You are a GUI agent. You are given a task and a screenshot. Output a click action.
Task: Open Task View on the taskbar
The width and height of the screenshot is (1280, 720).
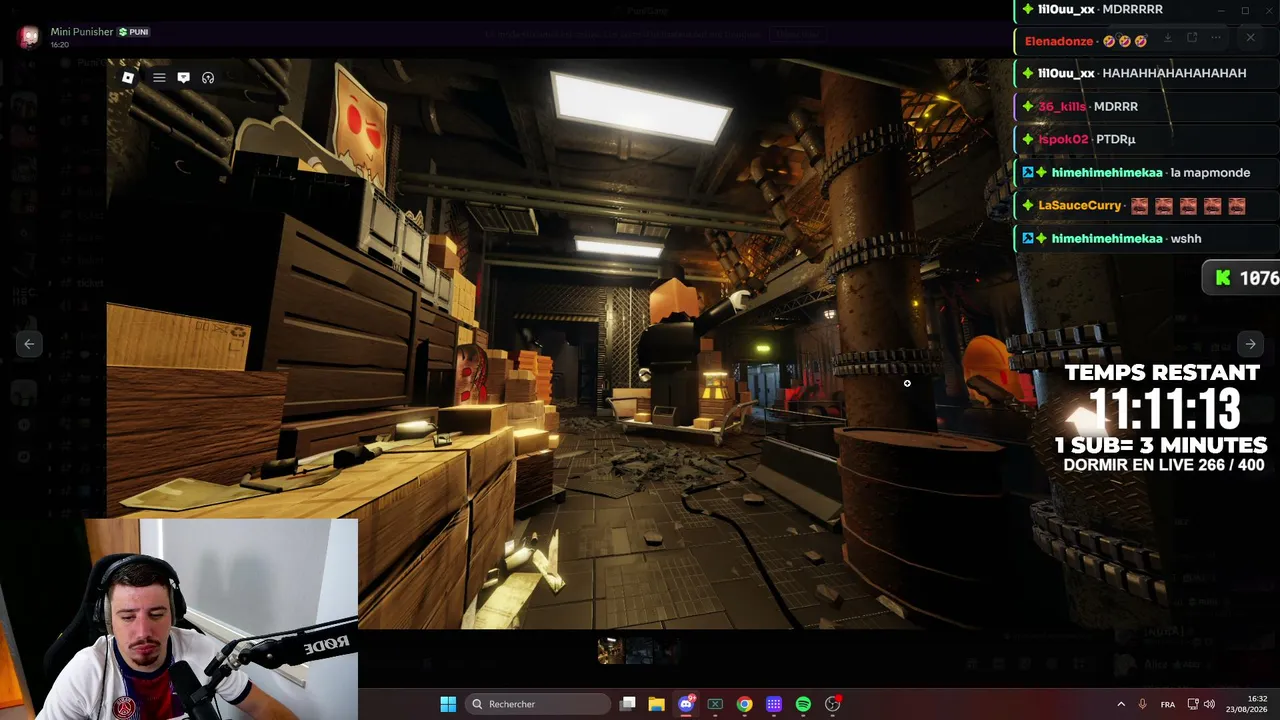pyautogui.click(x=628, y=704)
